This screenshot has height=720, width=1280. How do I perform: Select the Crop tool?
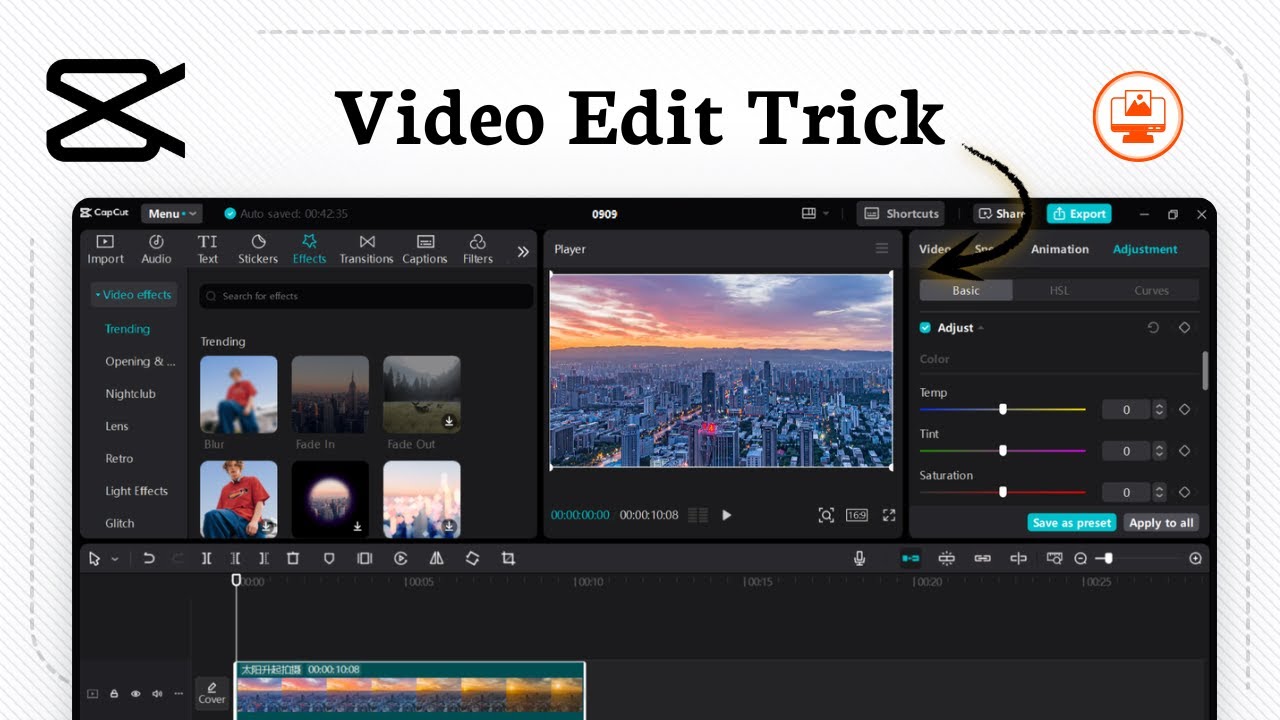coord(508,558)
